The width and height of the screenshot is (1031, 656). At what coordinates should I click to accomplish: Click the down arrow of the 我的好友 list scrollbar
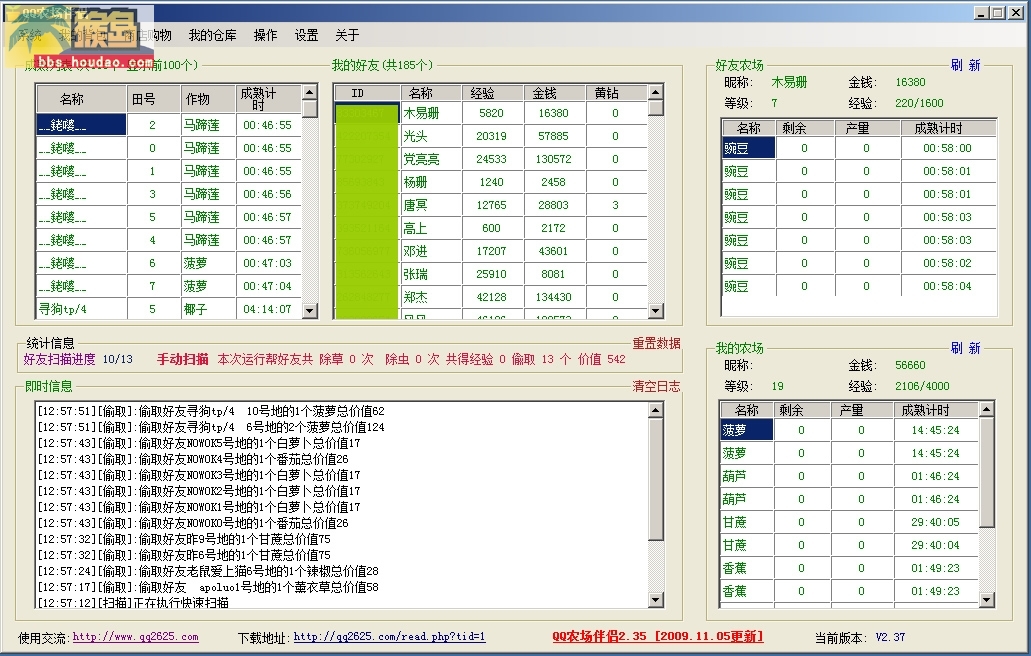(x=655, y=311)
